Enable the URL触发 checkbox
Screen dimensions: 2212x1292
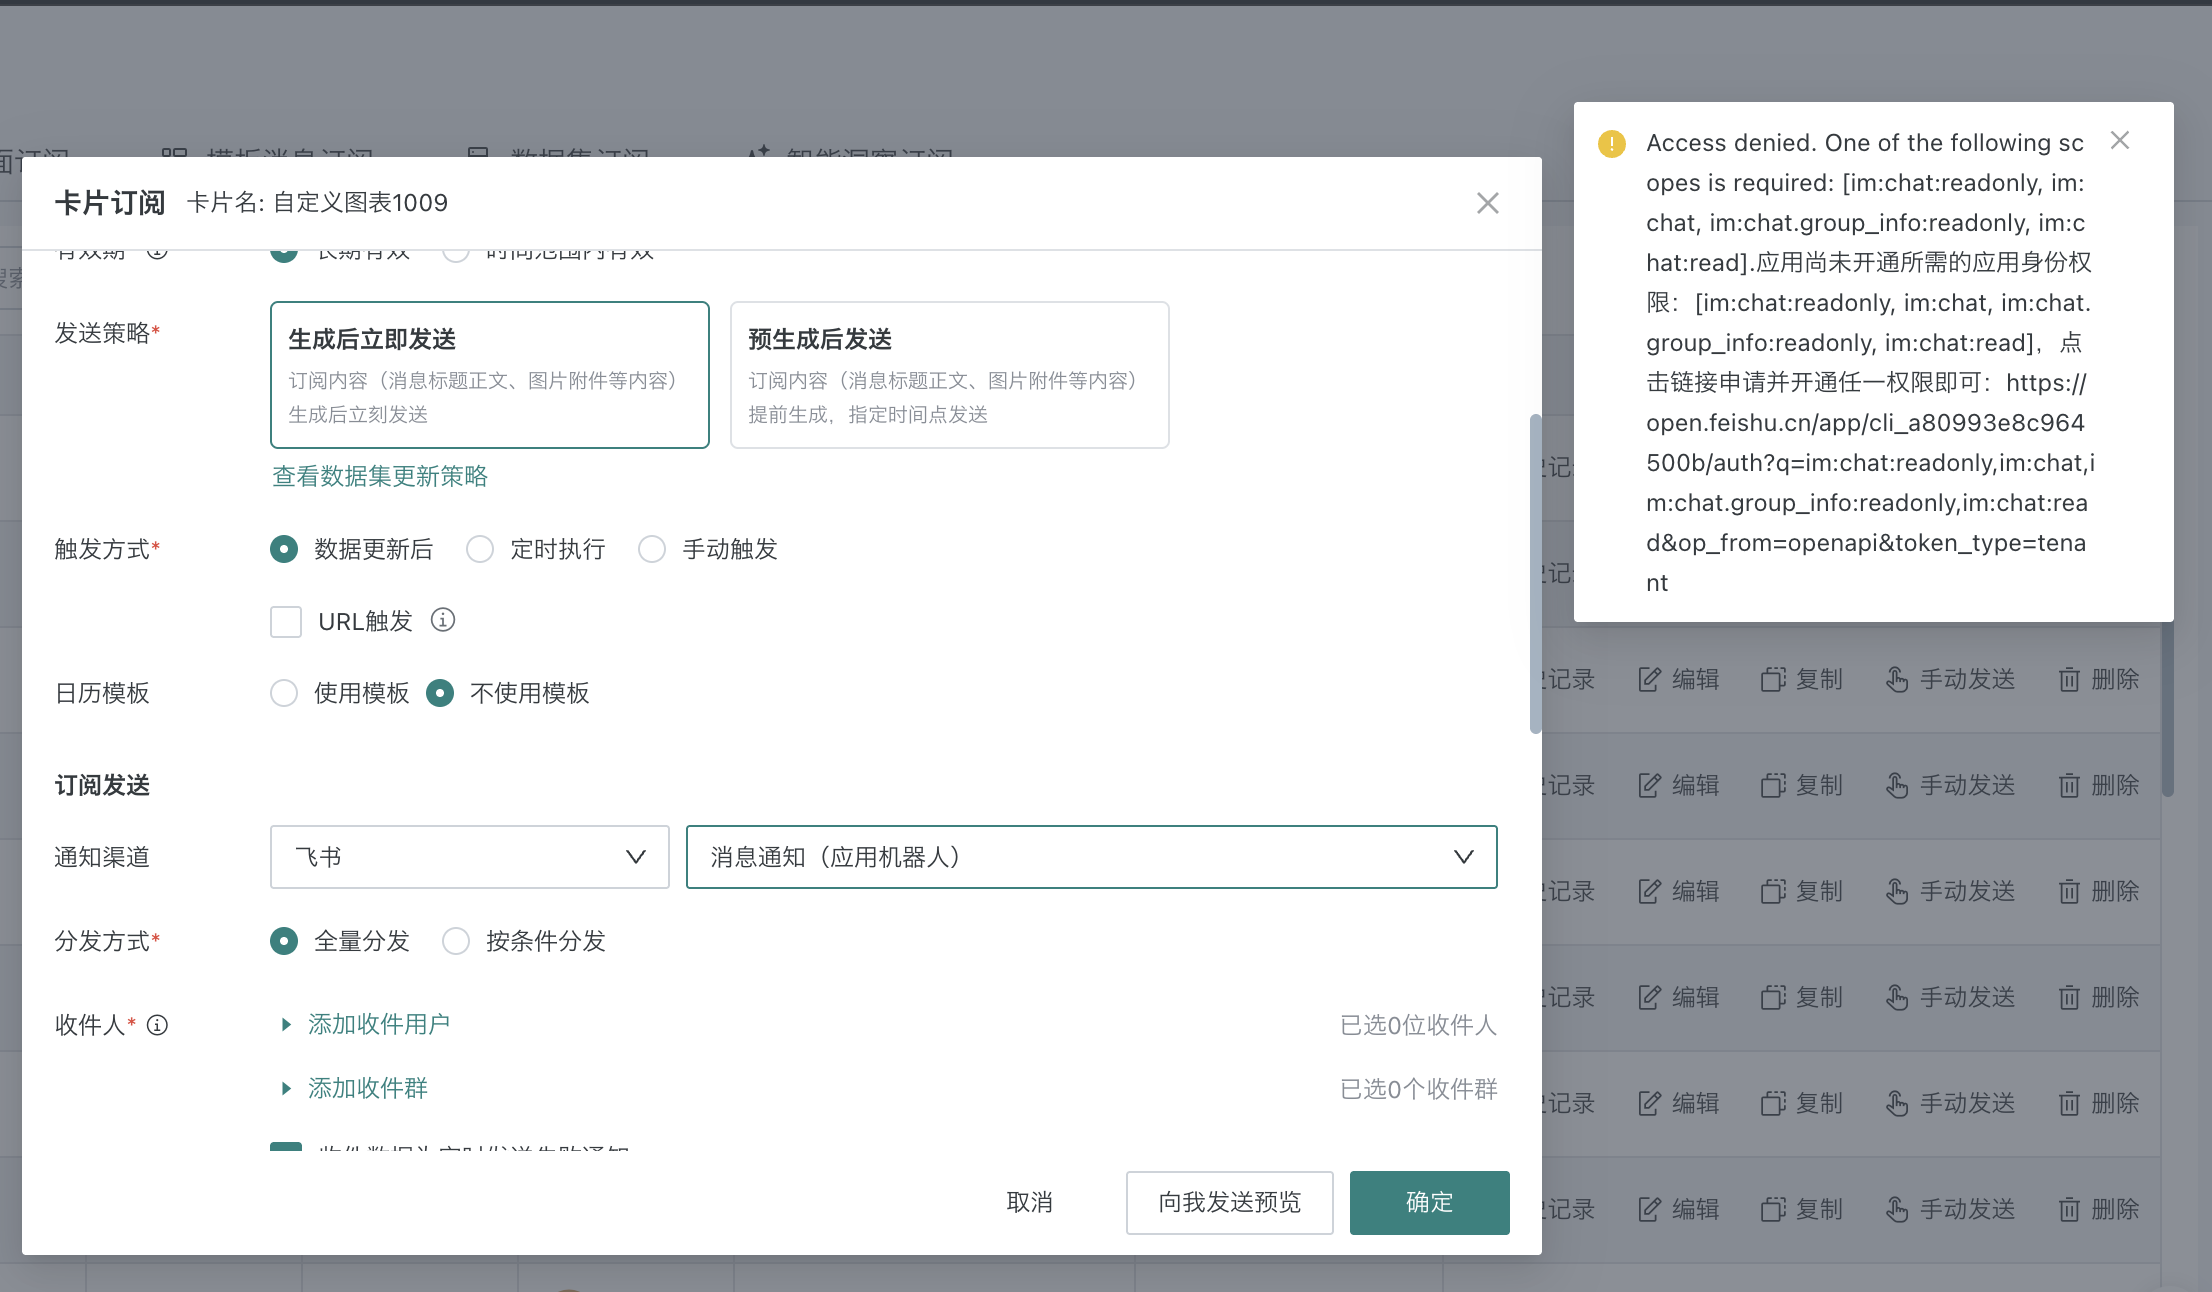(286, 621)
